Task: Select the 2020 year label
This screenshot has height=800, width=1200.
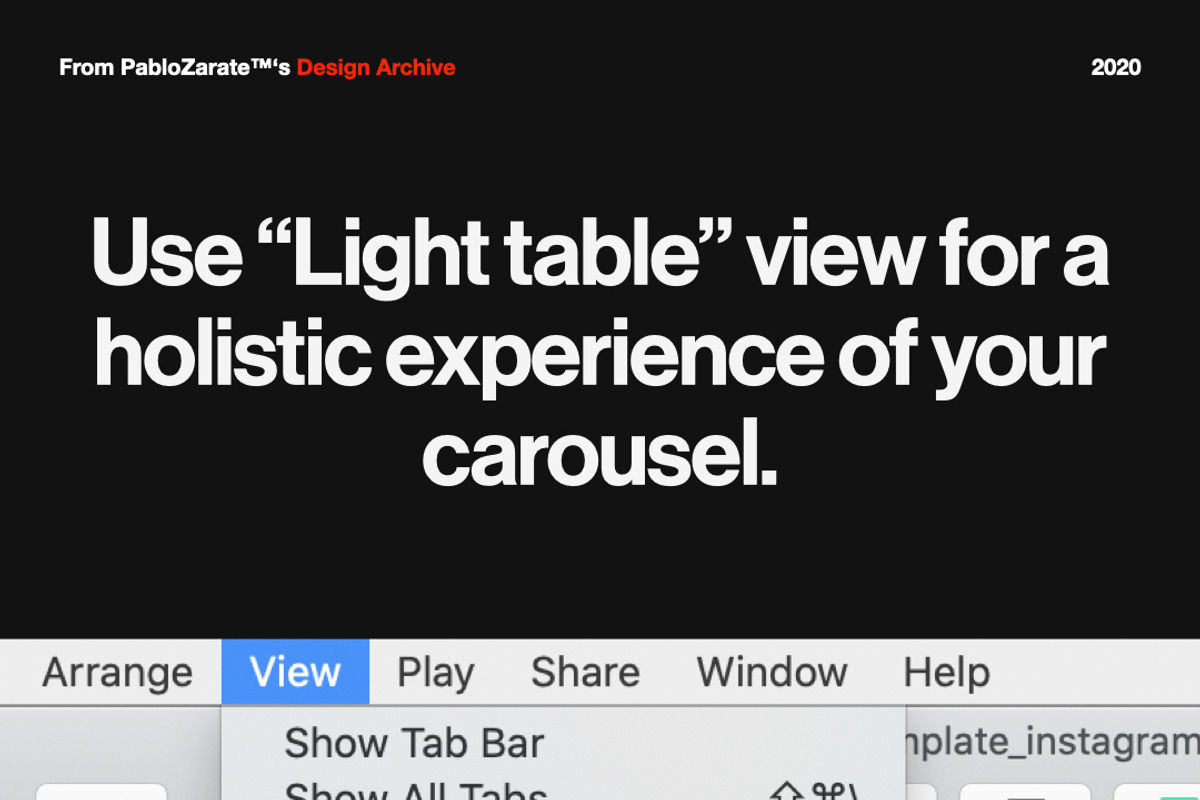Action: click(1116, 68)
